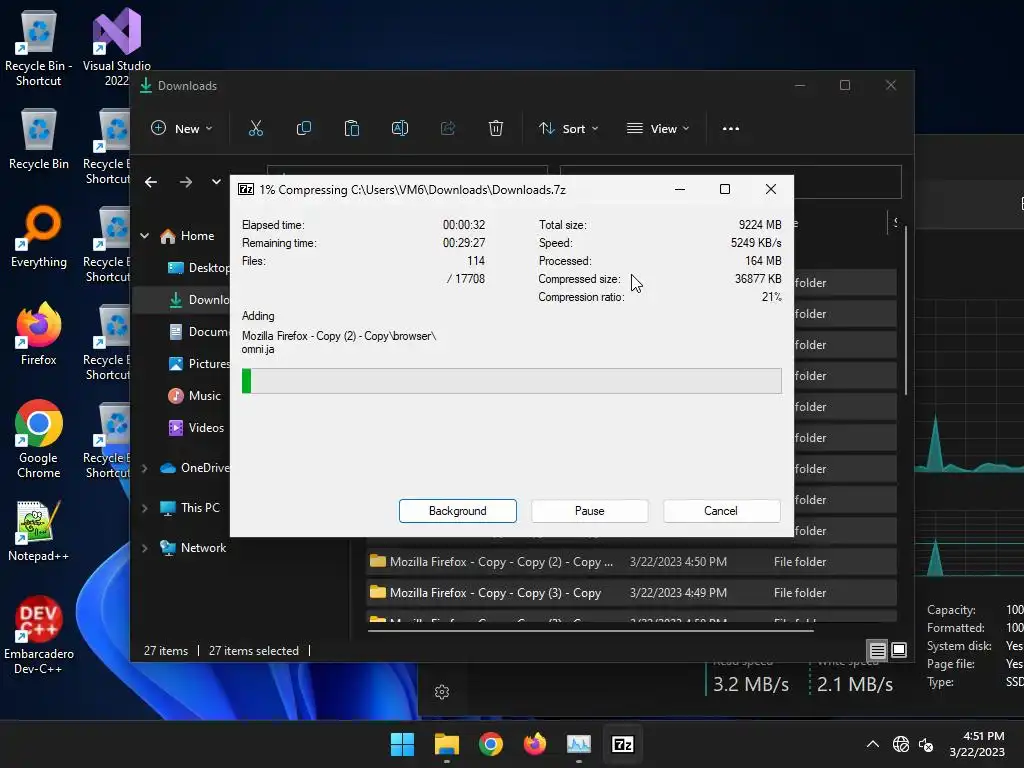Close the 7-Zip compressing dialog
Screen dimensions: 1024x768
[x=771, y=189]
